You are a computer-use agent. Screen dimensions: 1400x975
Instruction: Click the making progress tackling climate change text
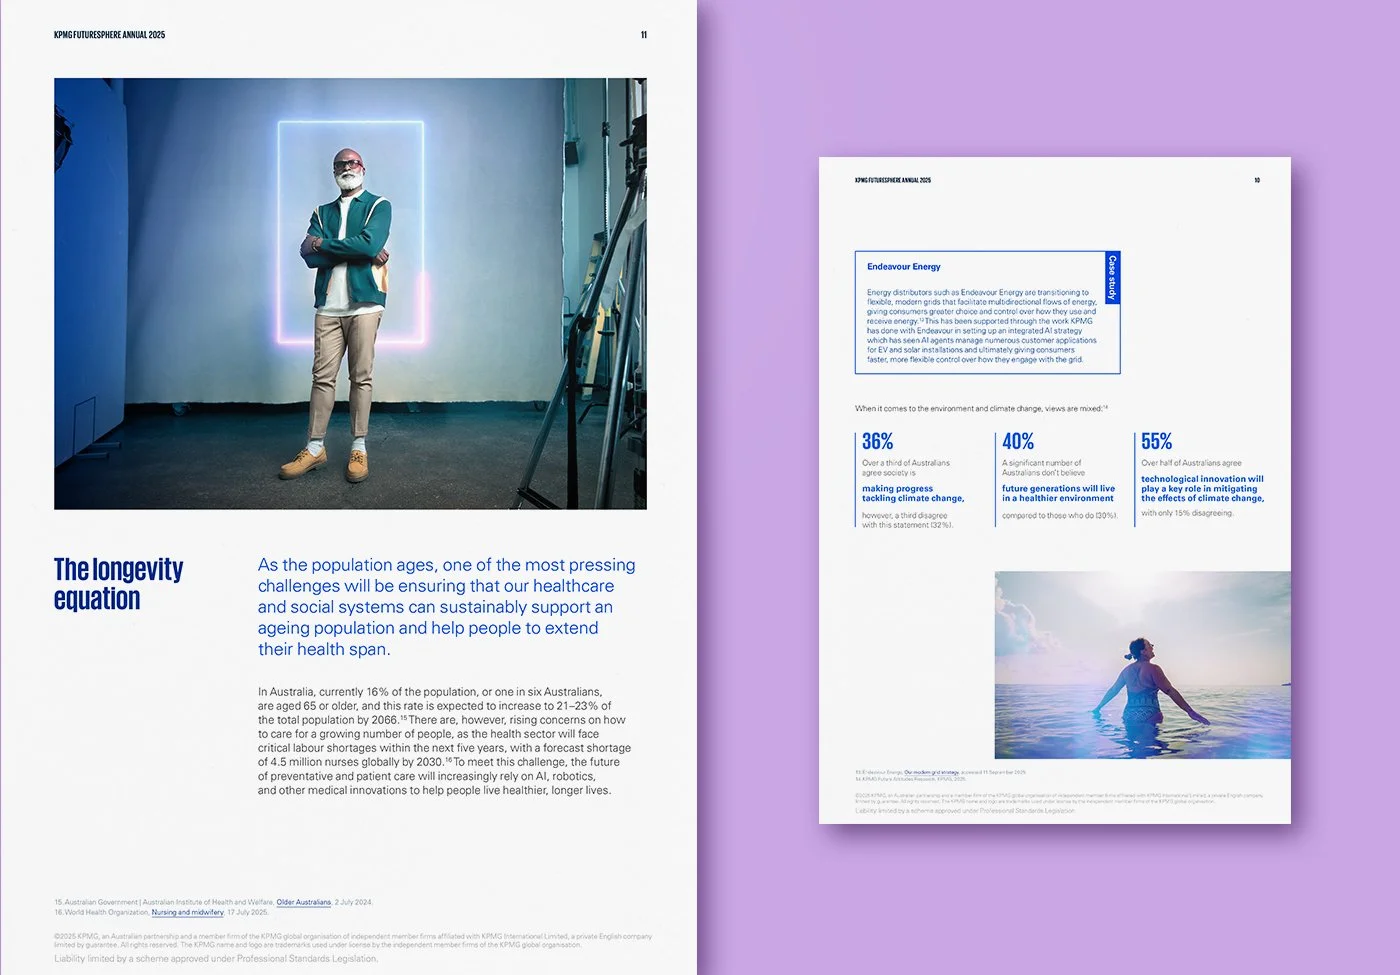pos(912,495)
